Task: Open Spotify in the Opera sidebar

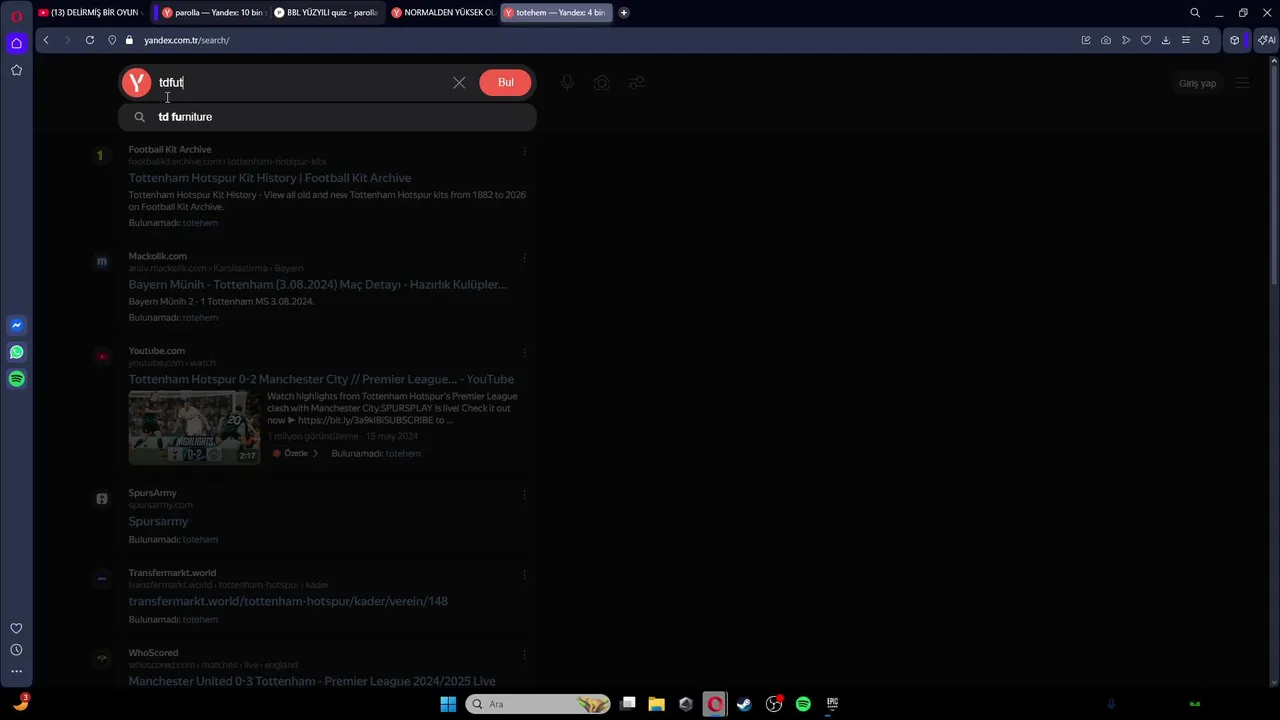Action: 16,379
